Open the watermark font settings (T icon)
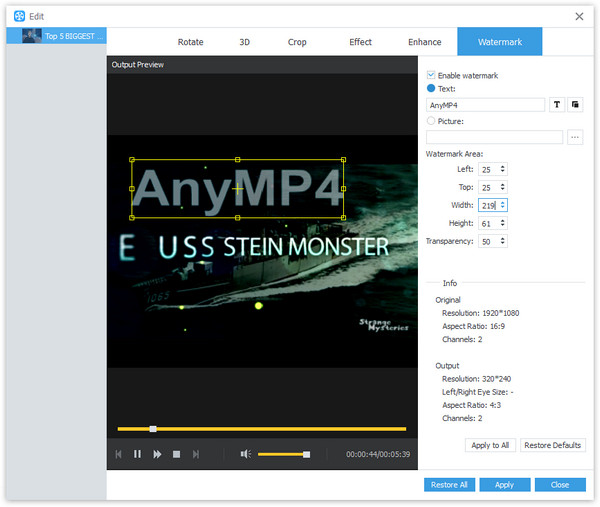Viewport: 600px width, 507px height. point(557,104)
